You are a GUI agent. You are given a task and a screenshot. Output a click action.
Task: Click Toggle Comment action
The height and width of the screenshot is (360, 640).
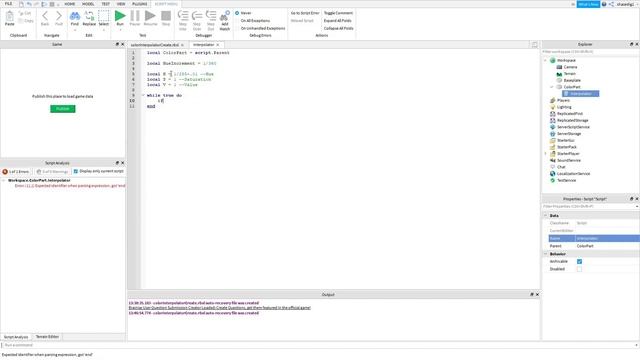338,13
